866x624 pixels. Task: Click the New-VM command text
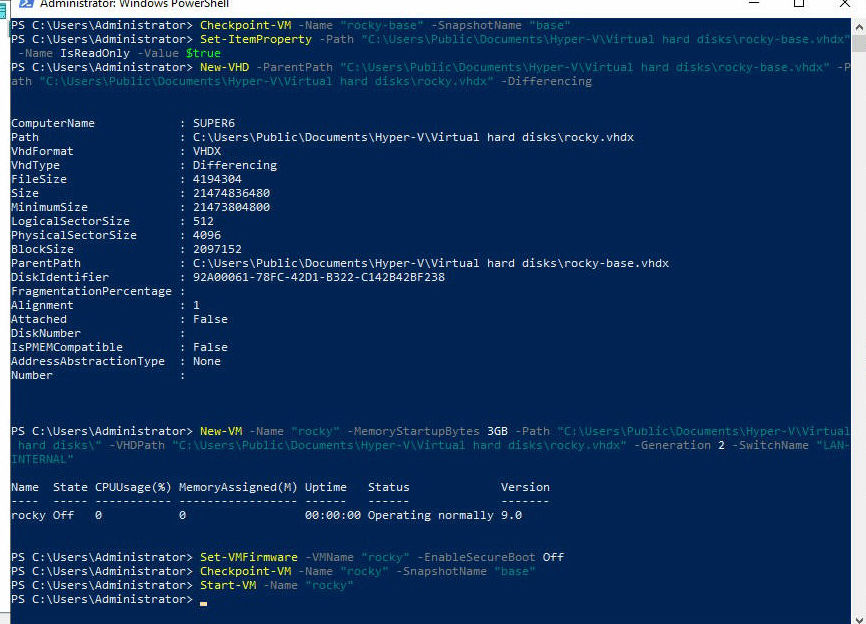(x=221, y=431)
